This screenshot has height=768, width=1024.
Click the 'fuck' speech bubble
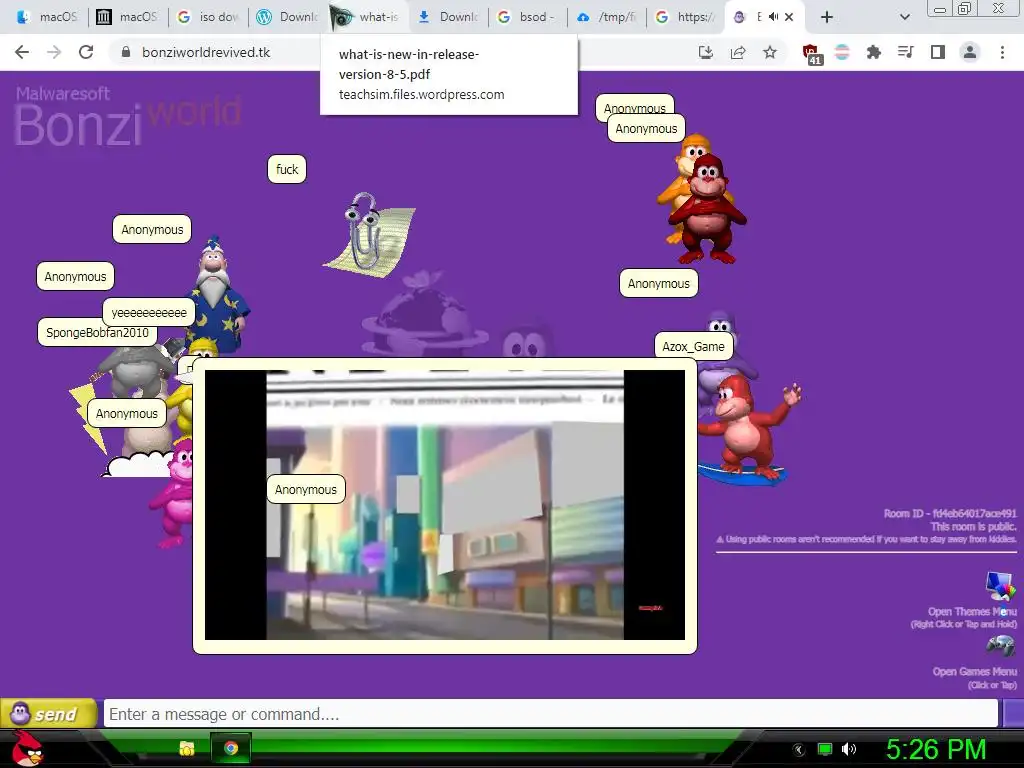pyautogui.click(x=287, y=169)
